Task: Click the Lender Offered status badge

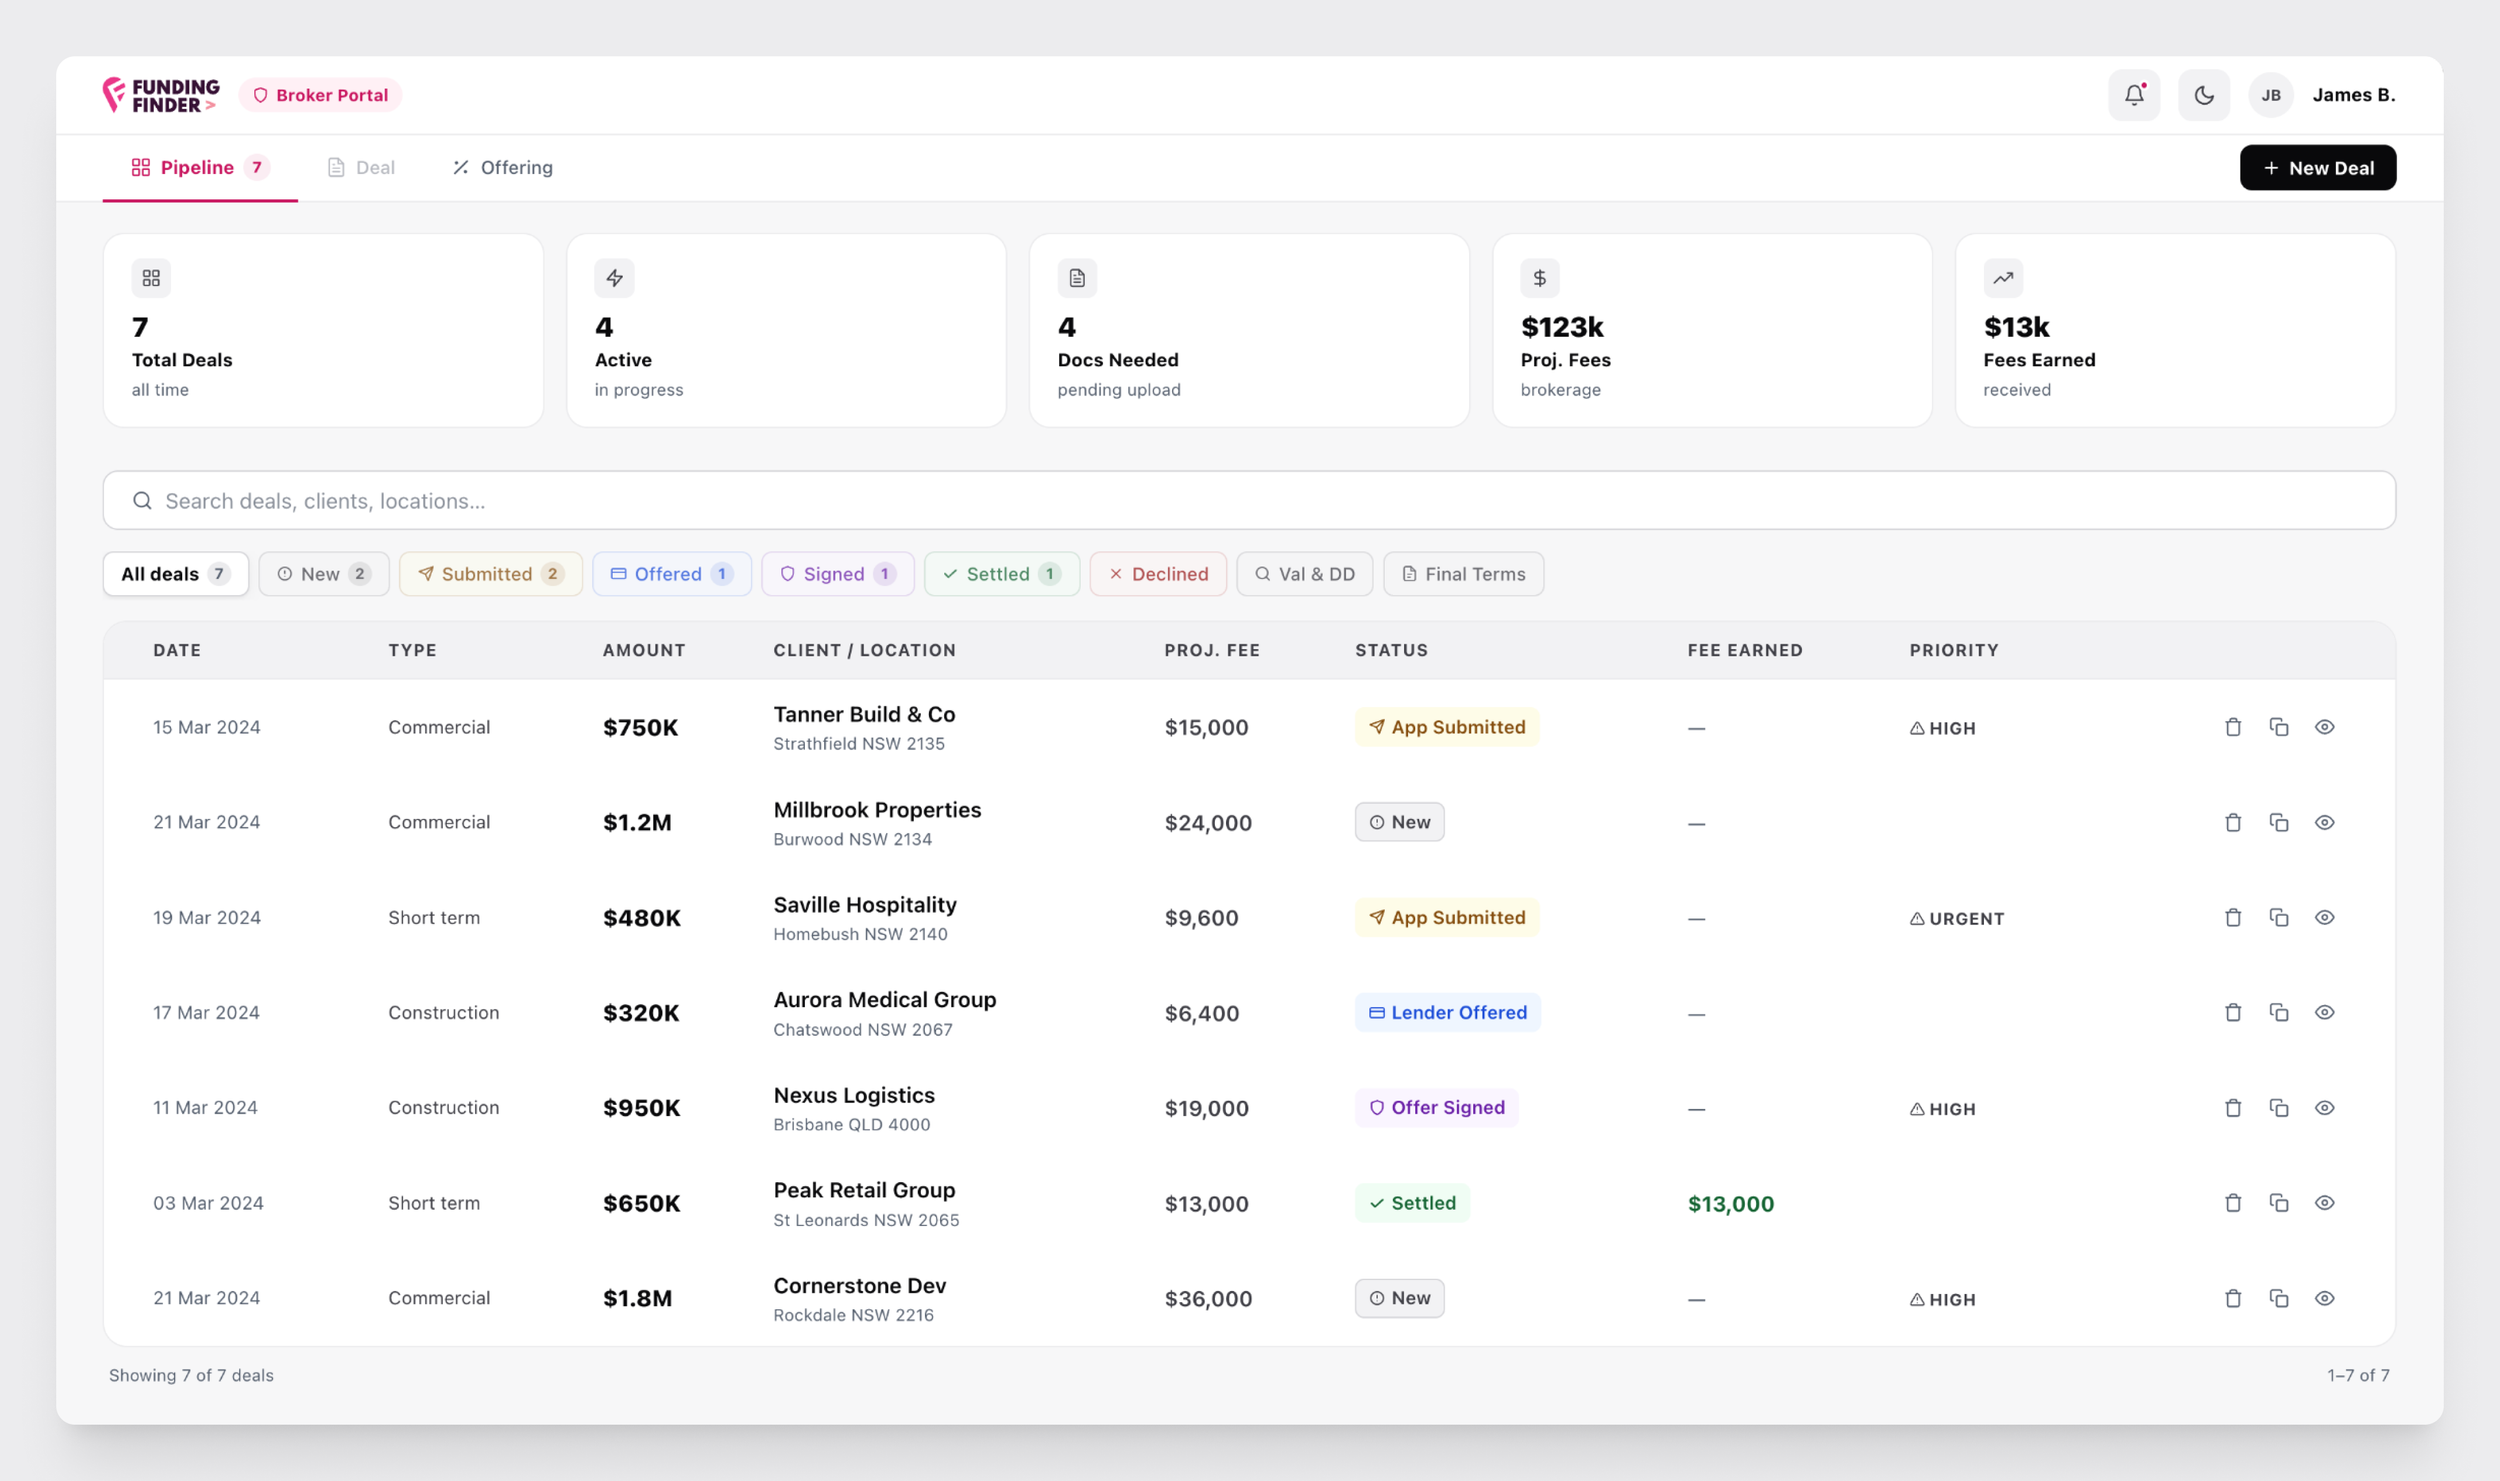Action: coord(1446,1012)
